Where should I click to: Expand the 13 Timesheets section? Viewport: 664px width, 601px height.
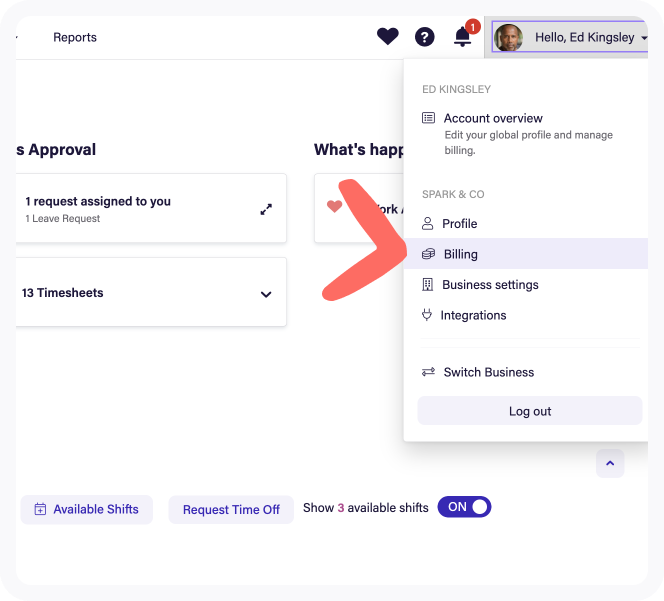click(266, 294)
